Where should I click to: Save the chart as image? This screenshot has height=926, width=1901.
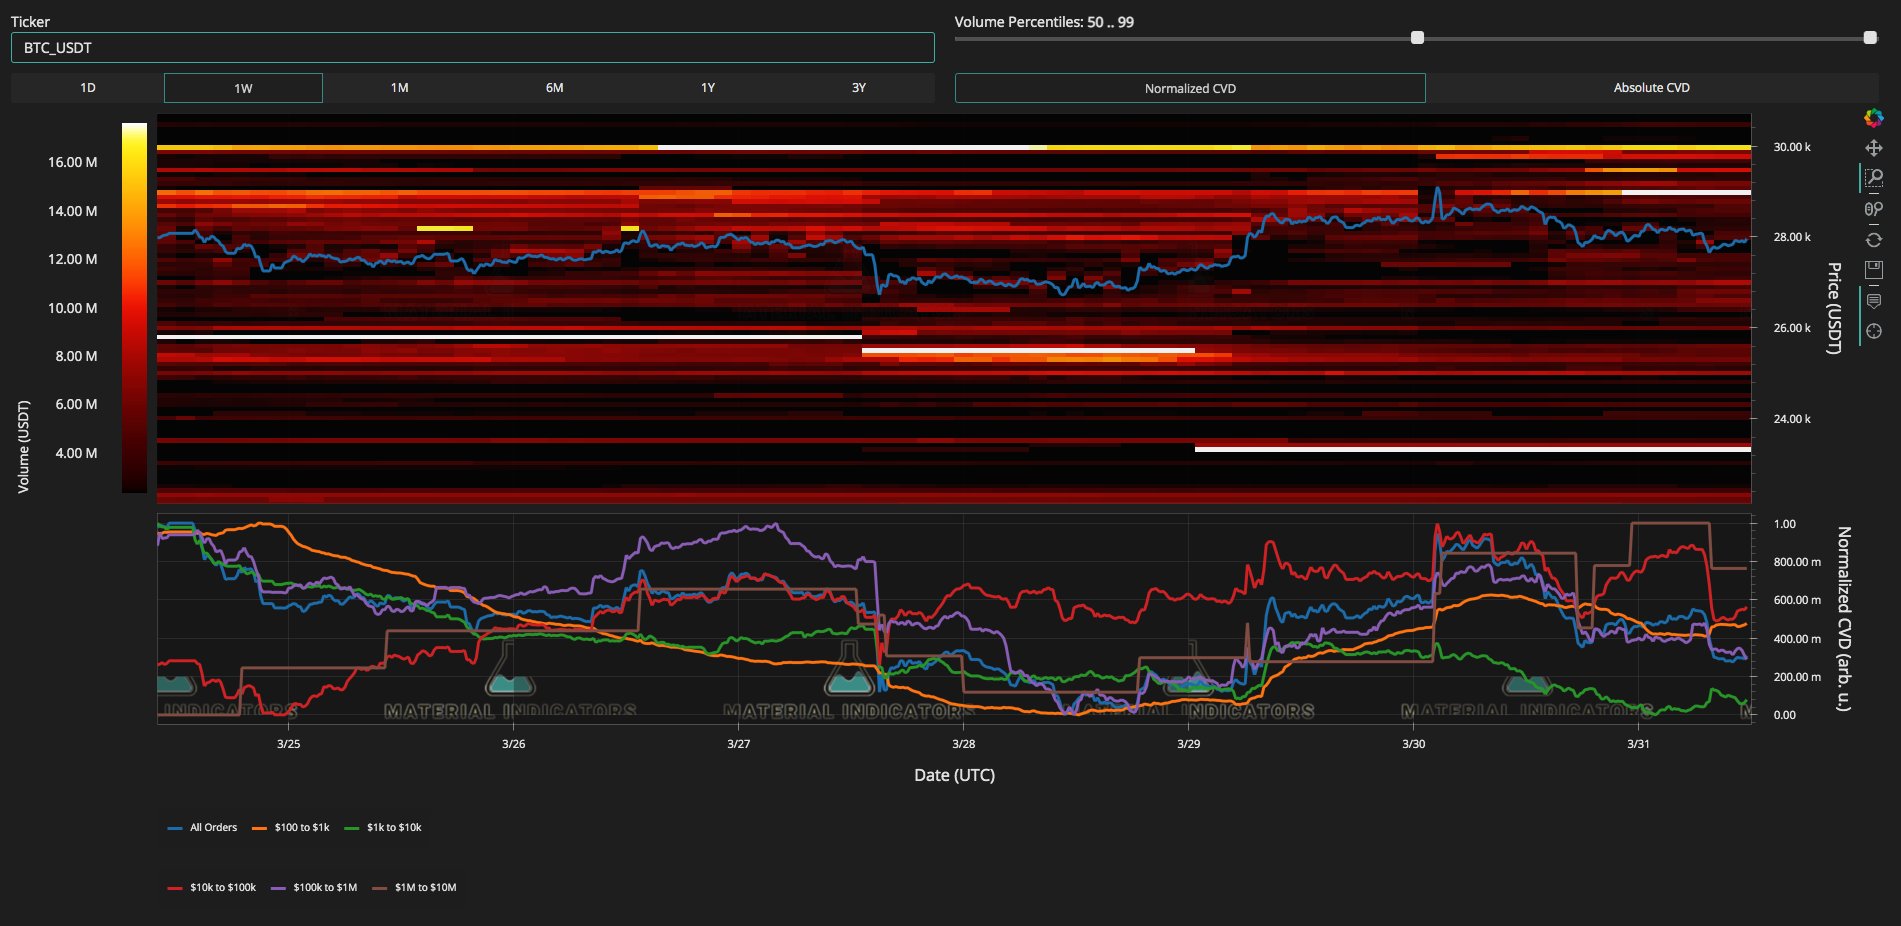tap(1873, 269)
